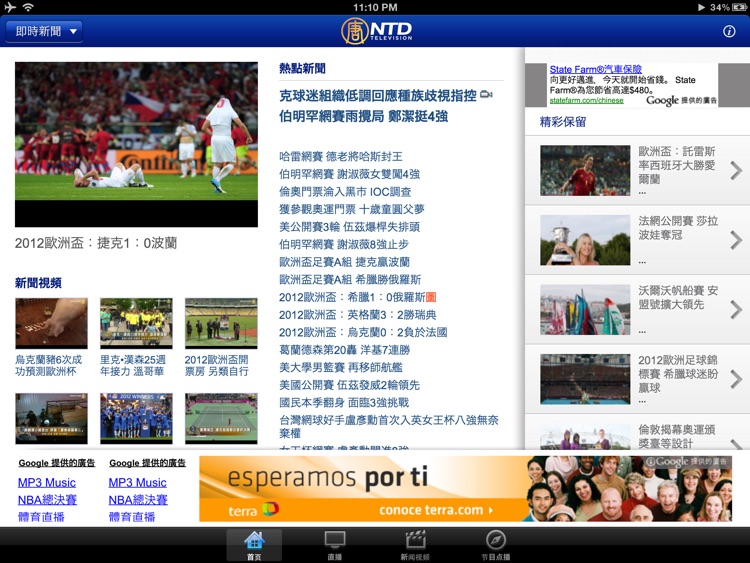Tap red photo icon after 希臘1：0俄羅斯
The width and height of the screenshot is (750, 563).
[430, 297]
